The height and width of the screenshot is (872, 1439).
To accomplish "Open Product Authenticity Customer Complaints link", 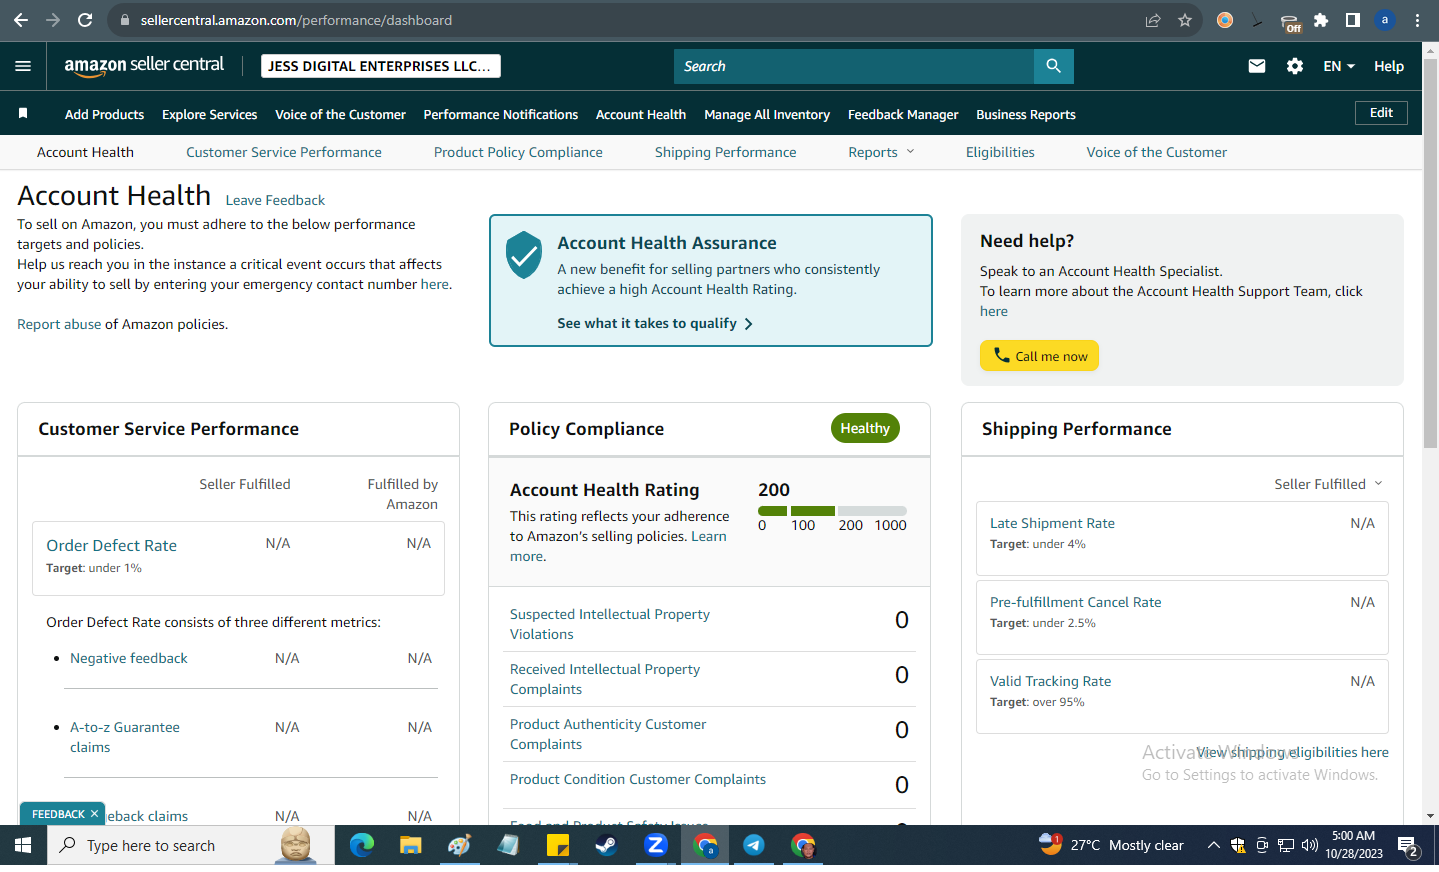I will tap(608, 734).
